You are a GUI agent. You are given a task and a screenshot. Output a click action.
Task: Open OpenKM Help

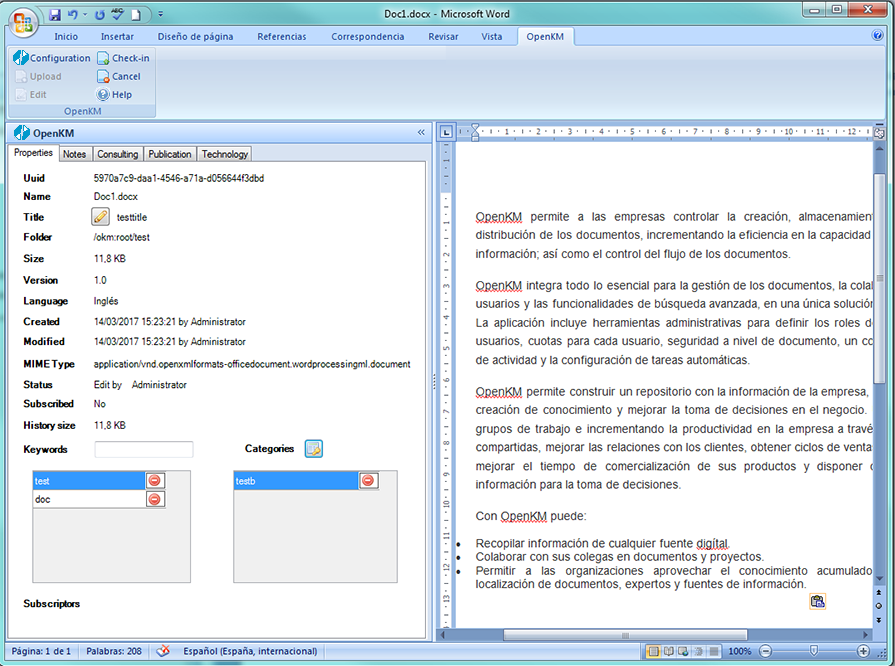[114, 94]
